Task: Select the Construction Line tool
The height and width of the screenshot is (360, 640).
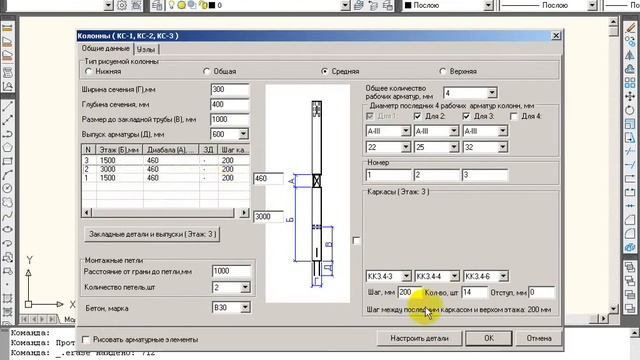Action: pos(7,120)
